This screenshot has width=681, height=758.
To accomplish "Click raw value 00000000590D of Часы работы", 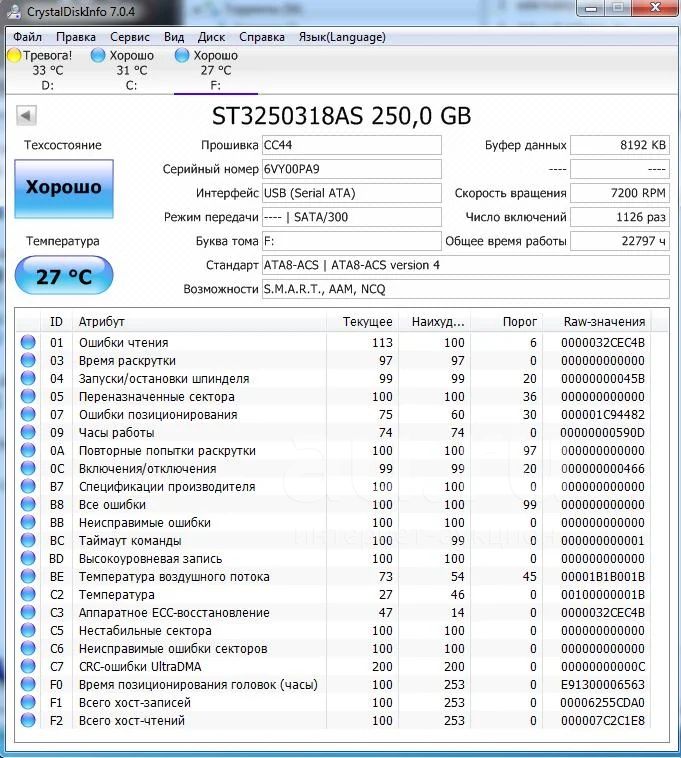I will [x=603, y=433].
